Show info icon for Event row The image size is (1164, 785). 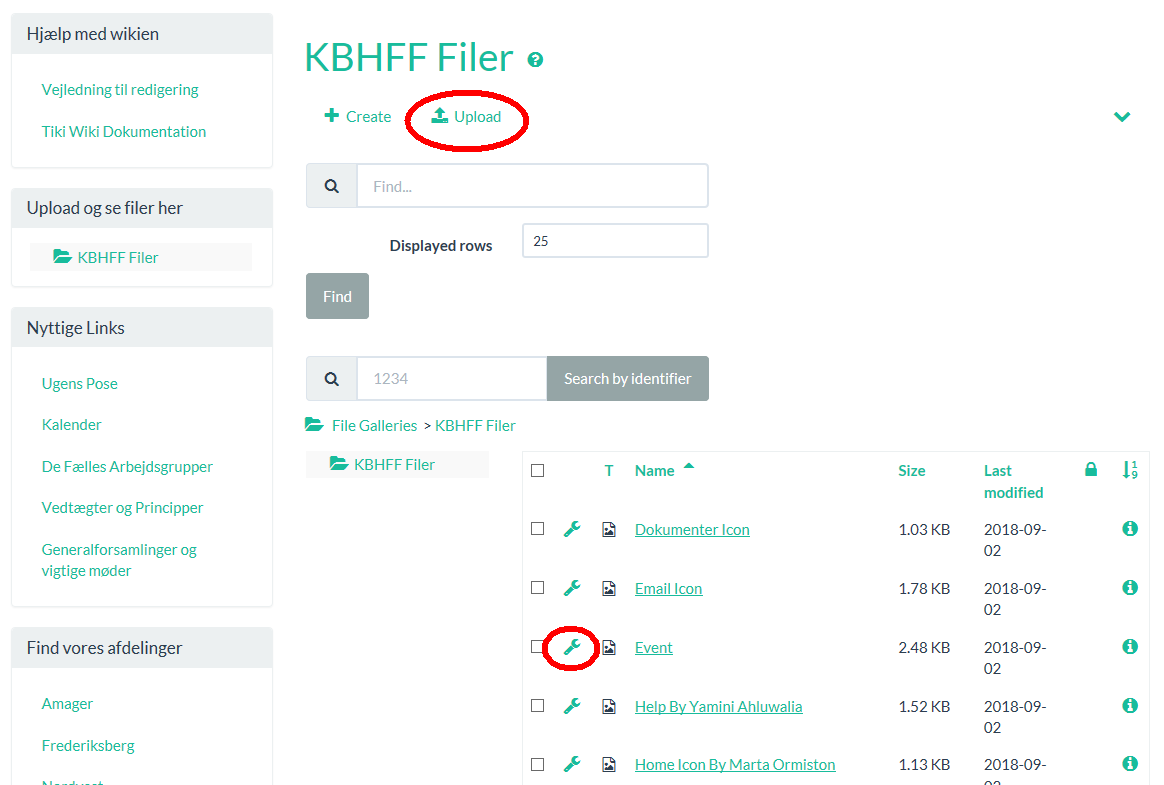click(x=1130, y=647)
